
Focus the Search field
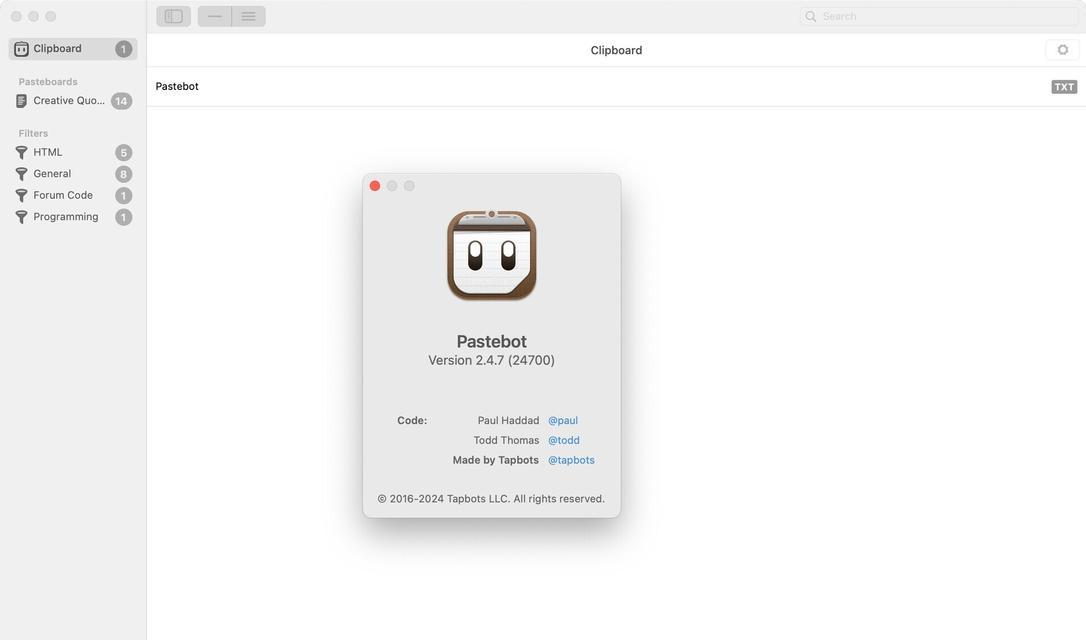click(x=938, y=16)
